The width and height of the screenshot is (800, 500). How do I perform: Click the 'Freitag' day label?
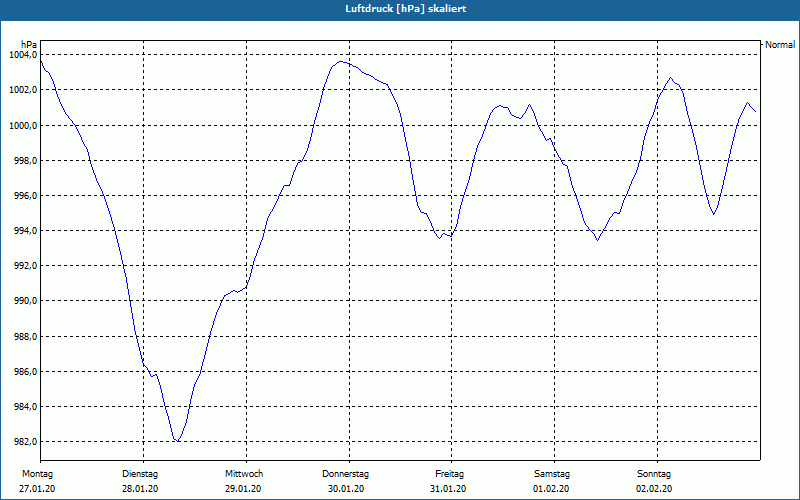coord(449,474)
